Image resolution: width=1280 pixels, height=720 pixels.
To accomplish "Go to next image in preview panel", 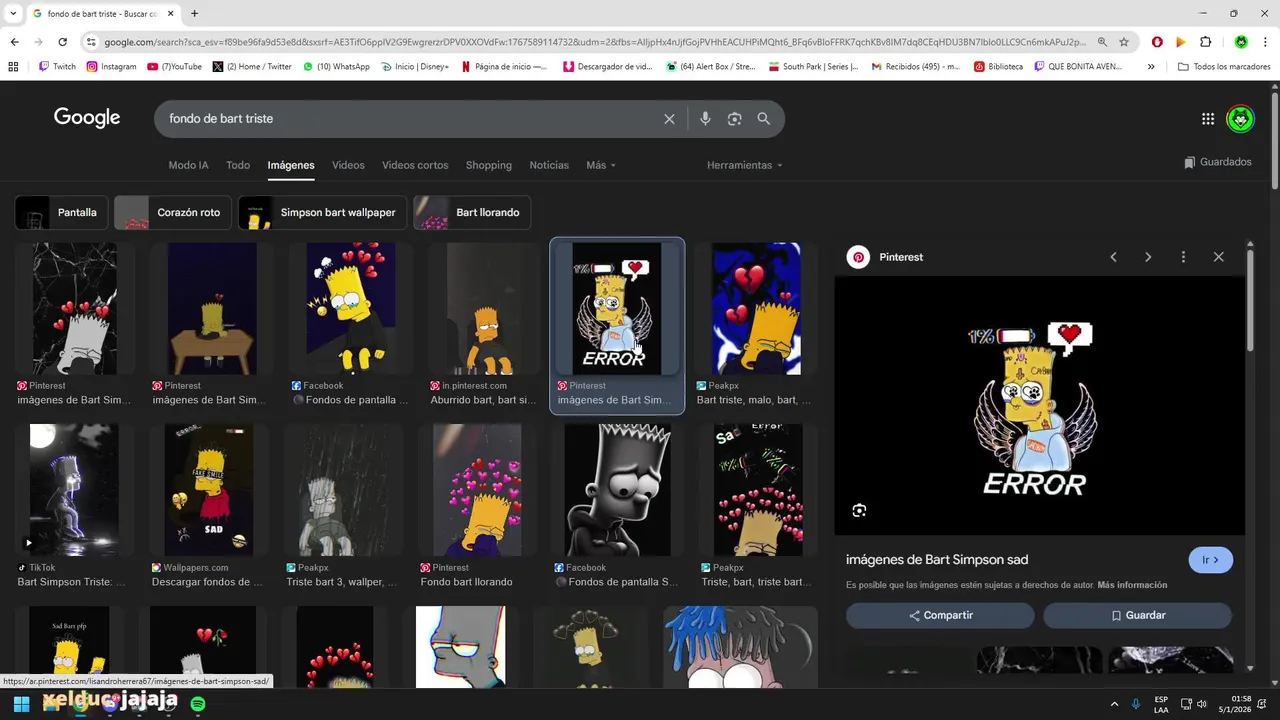I will click(1148, 257).
